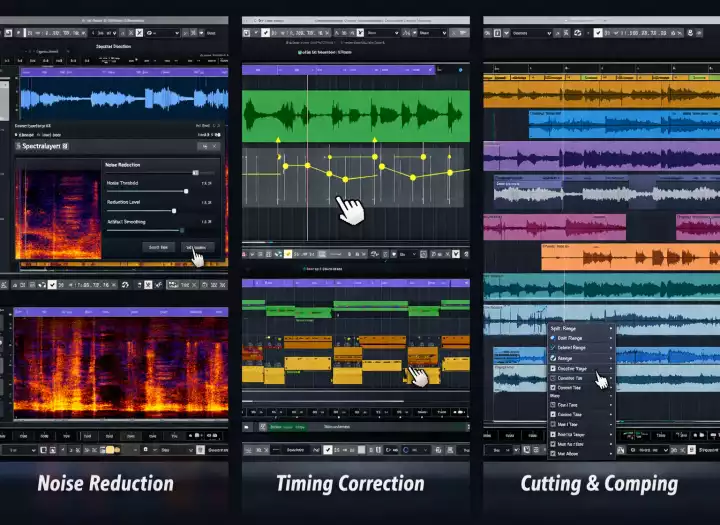Select the purple waveform track in Cutting & Comping

click(x=602, y=156)
